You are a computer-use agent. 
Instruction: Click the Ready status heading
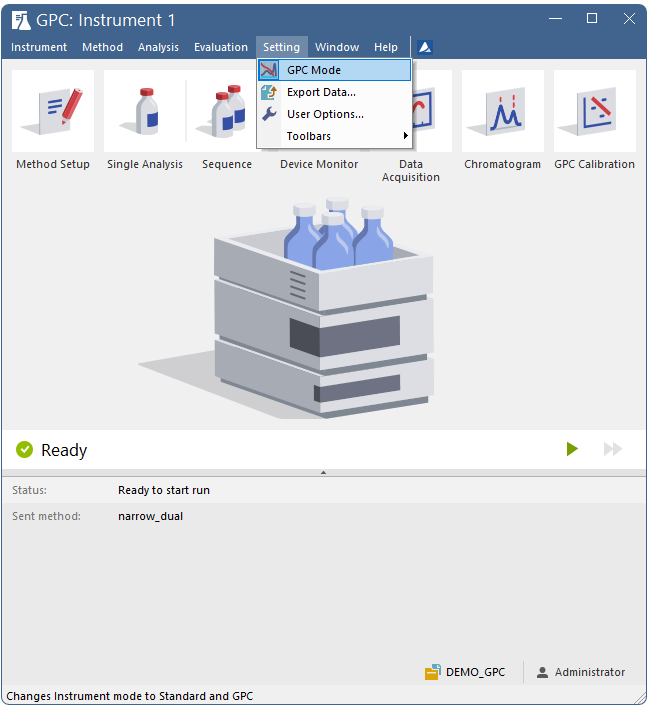64,450
